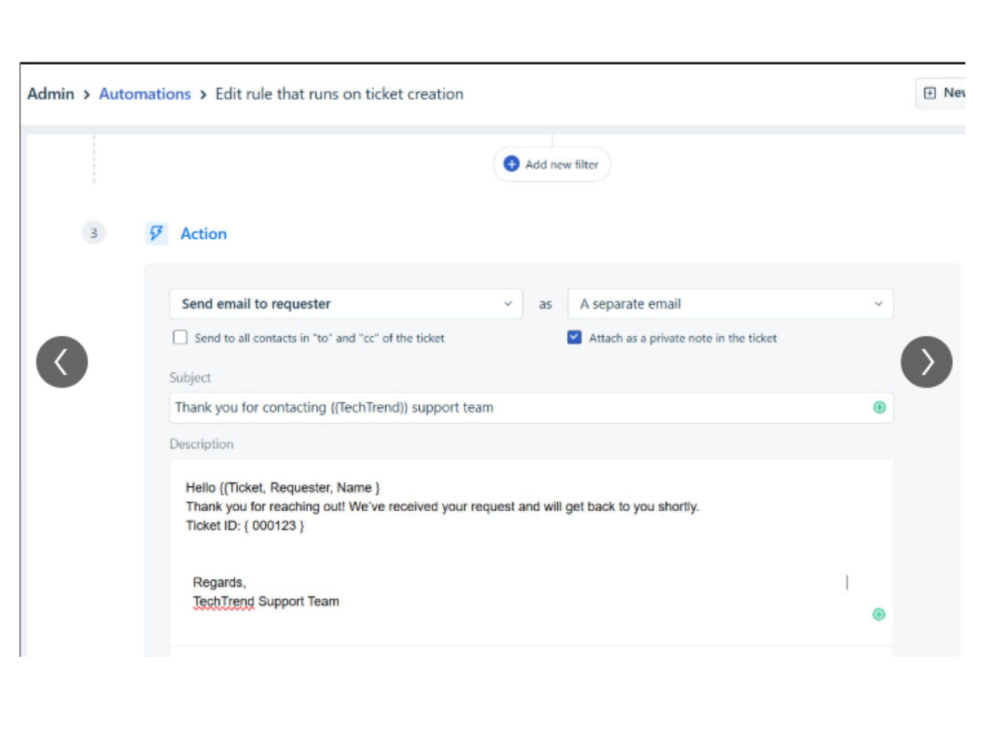The width and height of the screenshot is (1000, 750).
Task: Click the Description field label
Action: [202, 444]
